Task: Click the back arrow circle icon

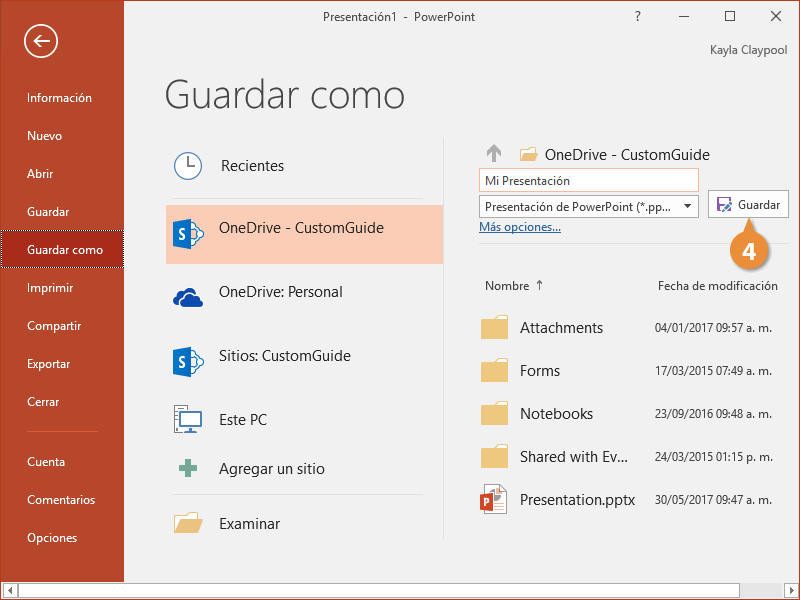Action: [x=41, y=41]
